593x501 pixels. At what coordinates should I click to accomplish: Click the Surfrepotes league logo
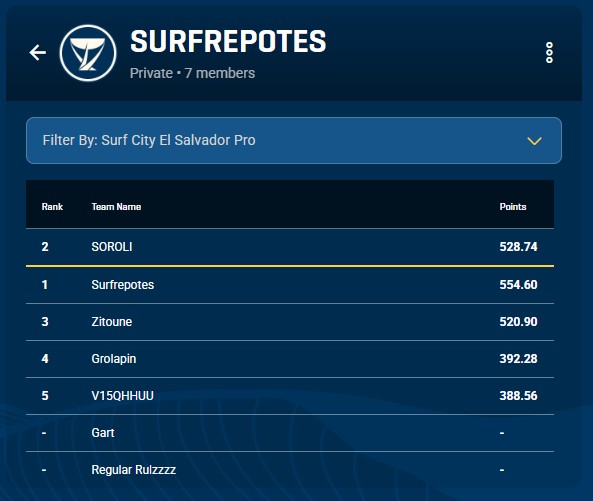pyautogui.click(x=88, y=53)
